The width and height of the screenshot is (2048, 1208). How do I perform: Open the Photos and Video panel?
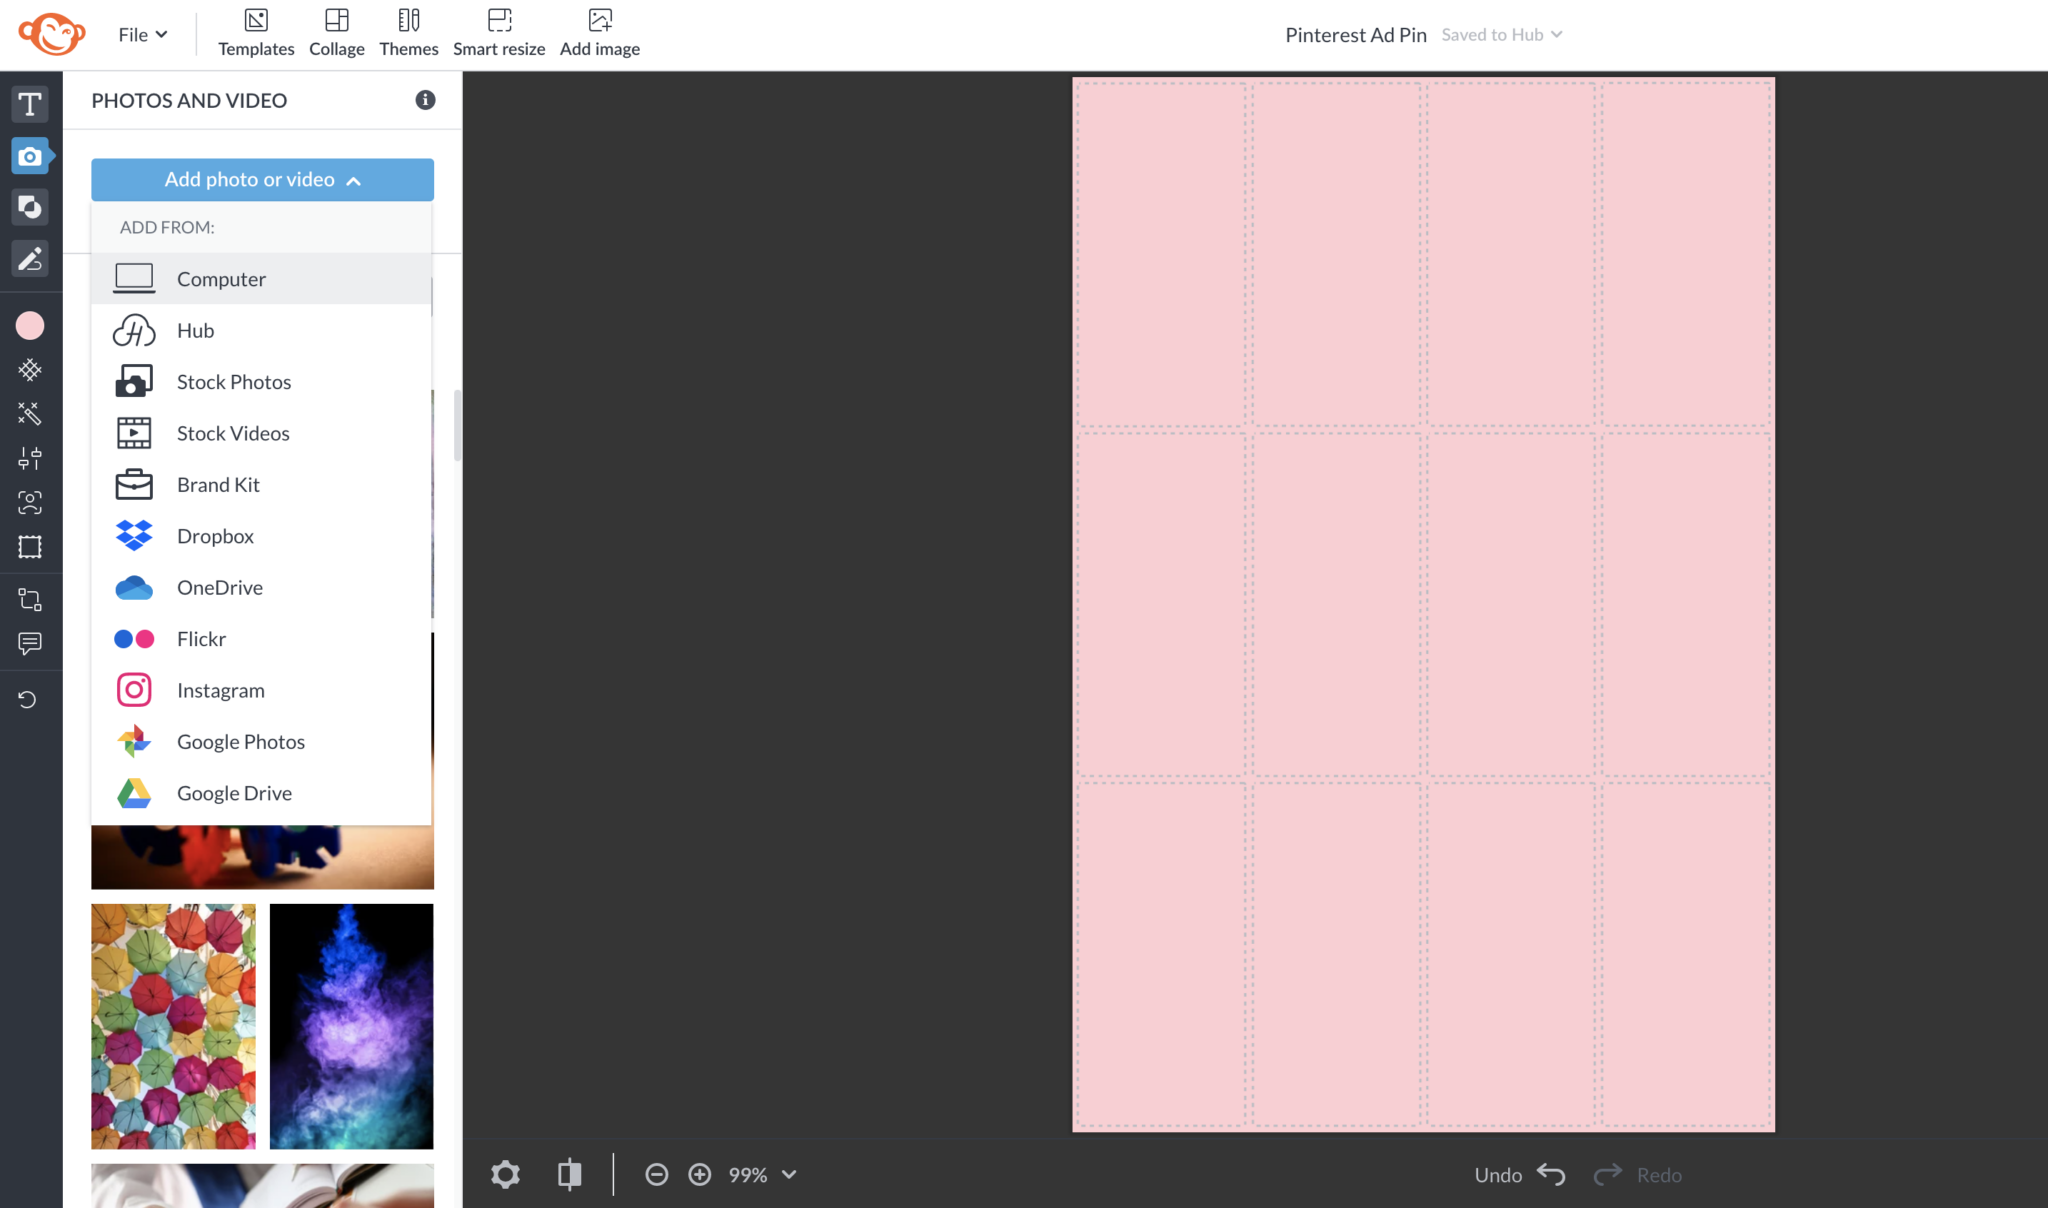click(30, 155)
